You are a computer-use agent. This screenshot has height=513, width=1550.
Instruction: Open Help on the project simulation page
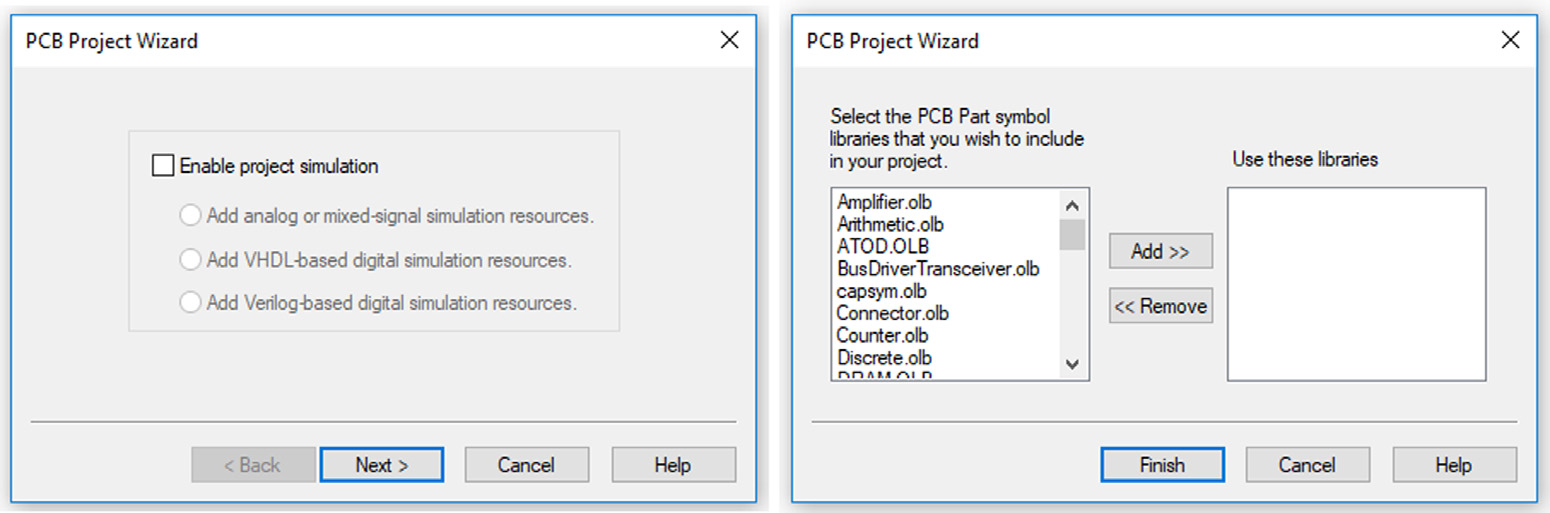click(x=673, y=465)
